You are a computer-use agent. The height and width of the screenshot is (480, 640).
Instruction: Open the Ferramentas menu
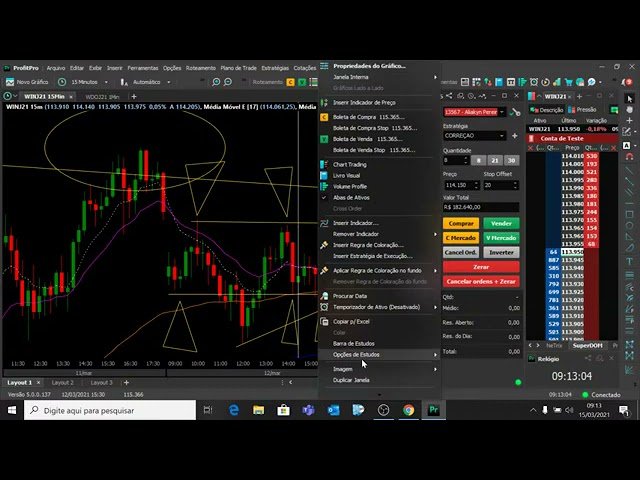click(142, 68)
